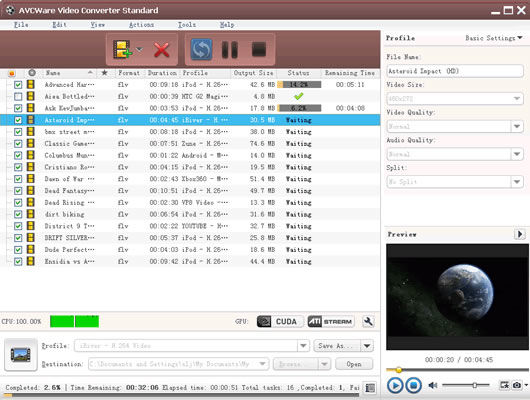Click the film icon of Ensidia vs A row
The image size is (530, 400).
[31, 261]
